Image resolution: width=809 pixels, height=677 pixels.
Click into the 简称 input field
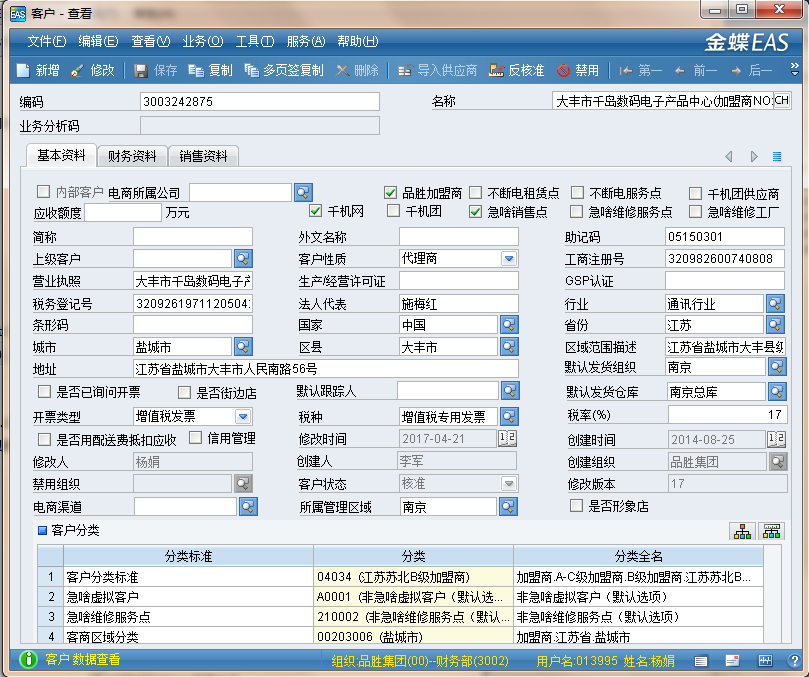pos(193,237)
